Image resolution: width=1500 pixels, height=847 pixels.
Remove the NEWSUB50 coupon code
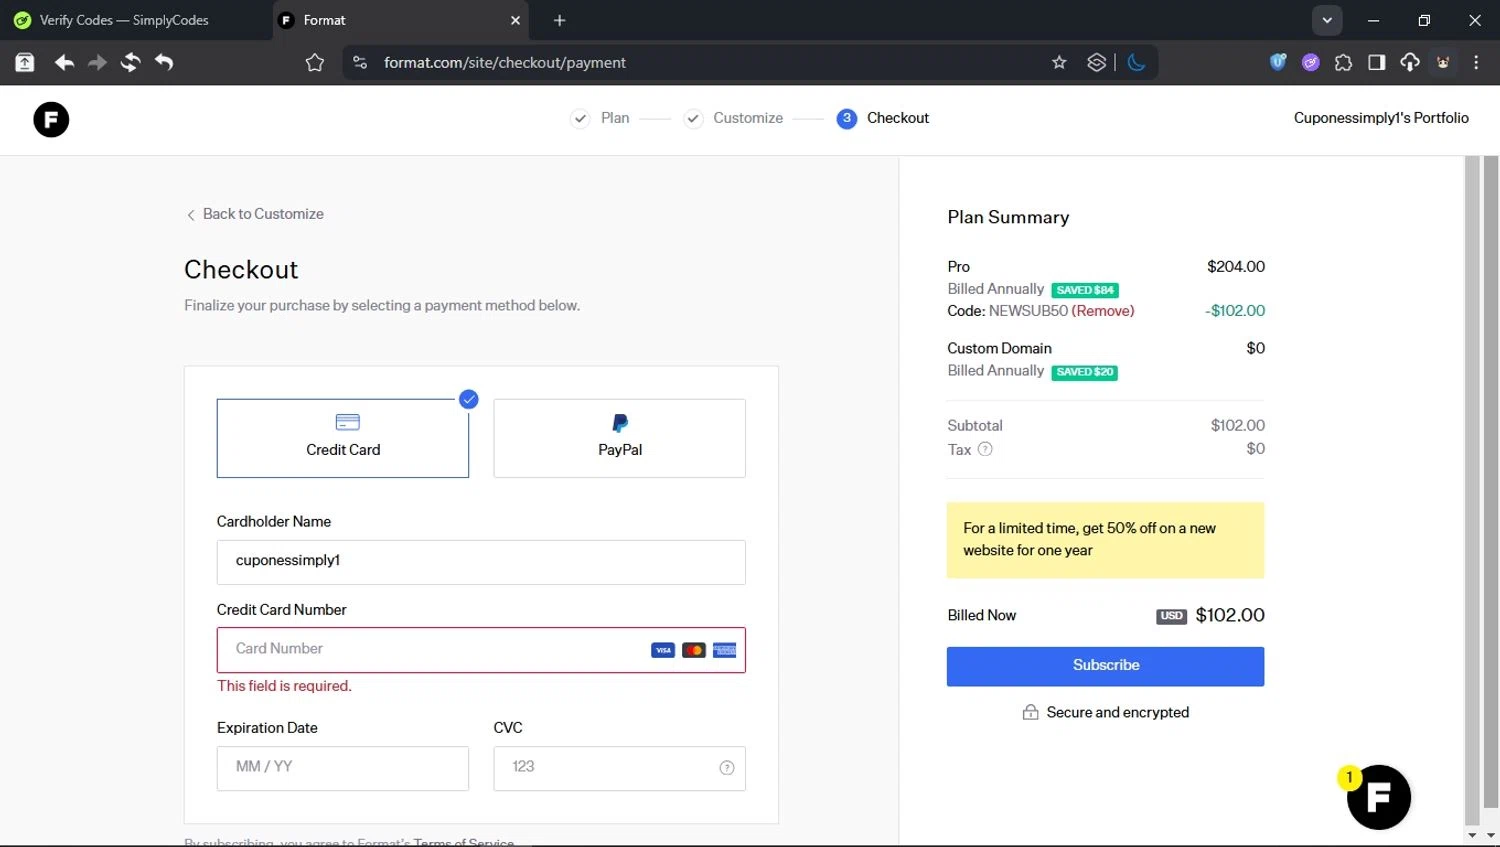pyautogui.click(x=1103, y=311)
